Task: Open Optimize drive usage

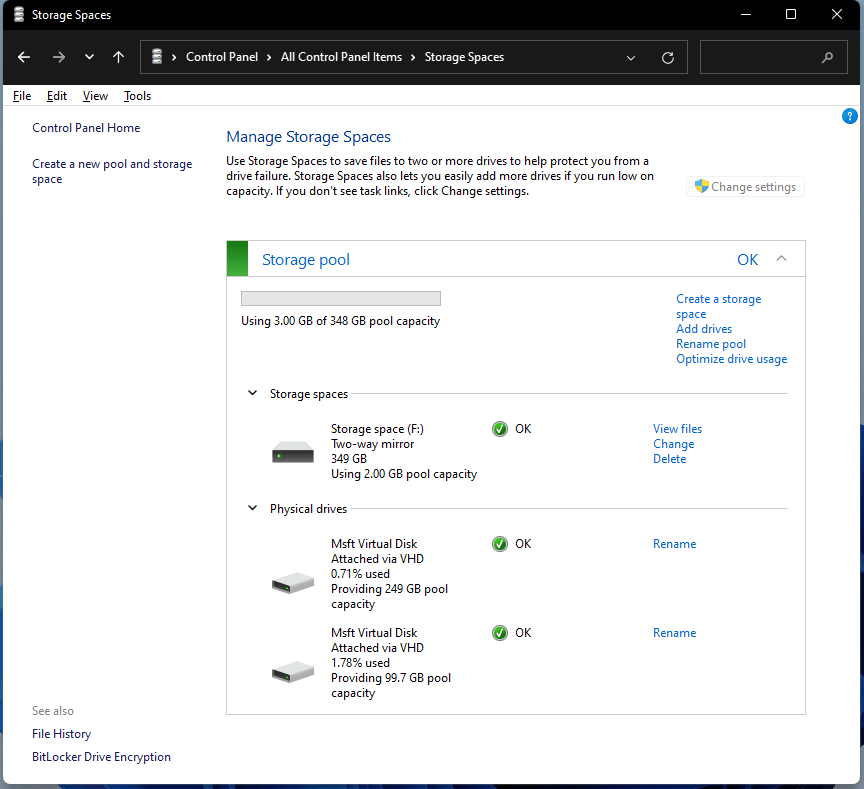Action: tap(731, 358)
